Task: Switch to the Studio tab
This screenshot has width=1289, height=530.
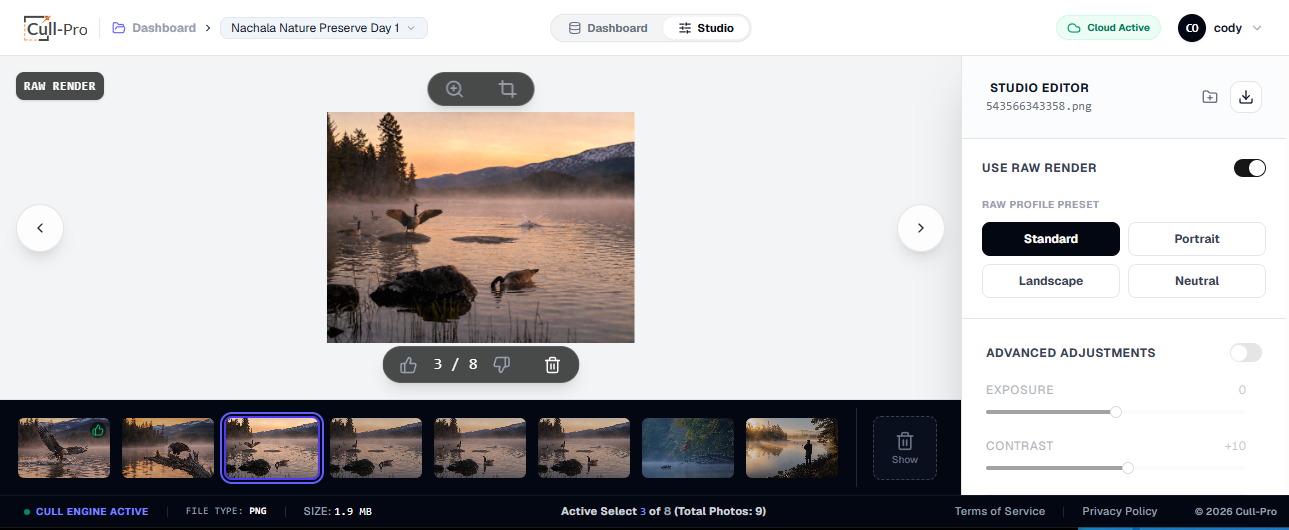Action: 706,28
